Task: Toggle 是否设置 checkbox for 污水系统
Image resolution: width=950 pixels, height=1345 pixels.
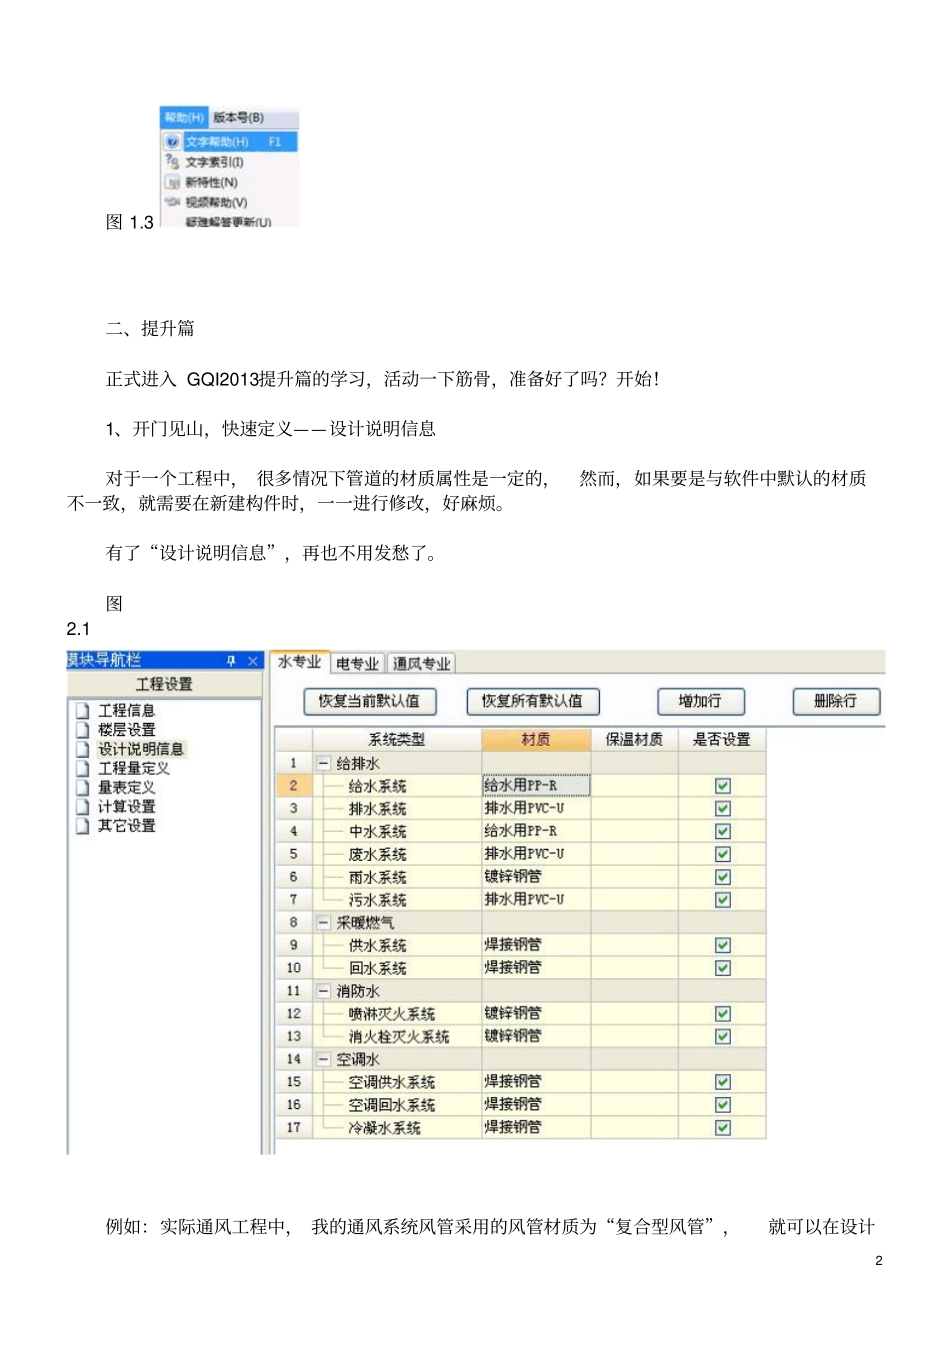Action: tap(723, 900)
